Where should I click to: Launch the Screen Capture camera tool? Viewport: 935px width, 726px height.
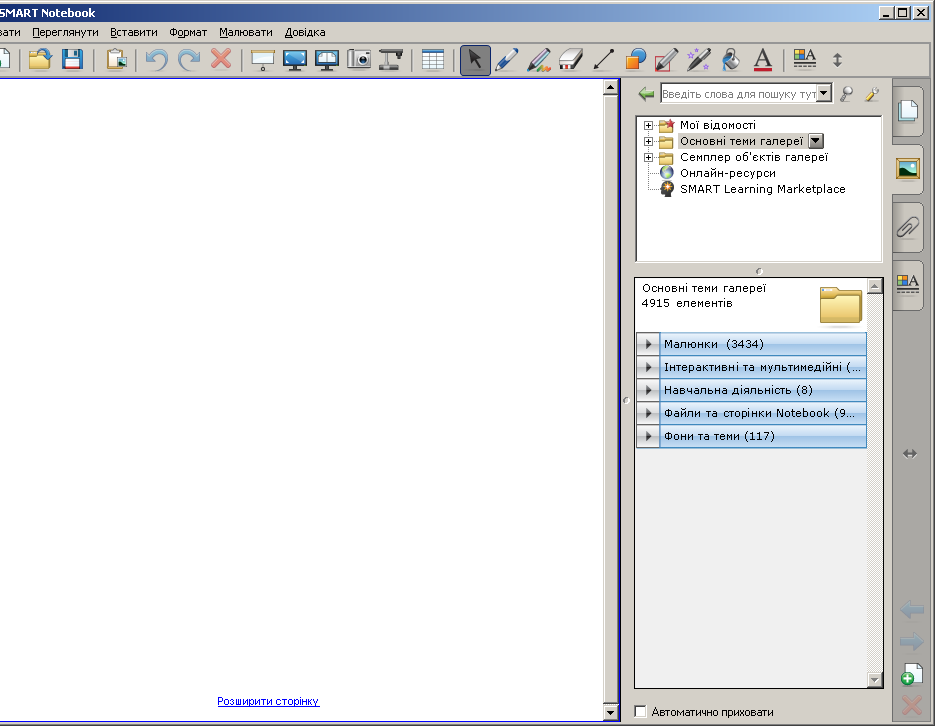(x=359, y=60)
